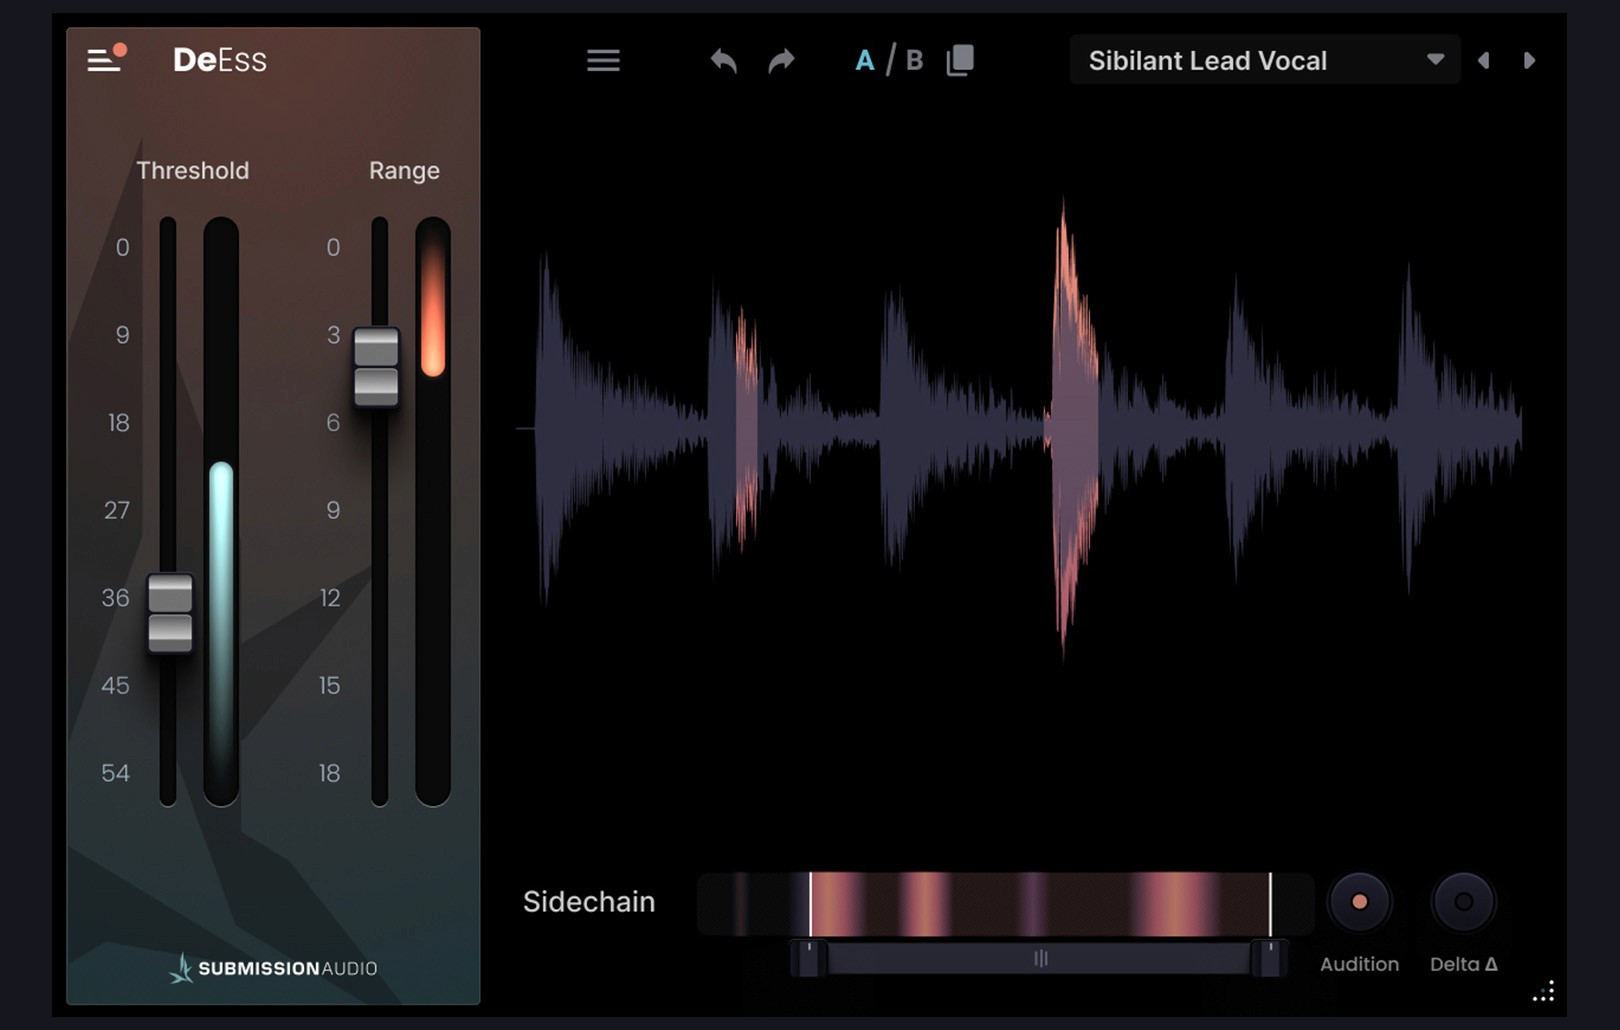This screenshot has width=1620, height=1030.
Task: Click the Delta monitoring icon
Action: click(1463, 900)
